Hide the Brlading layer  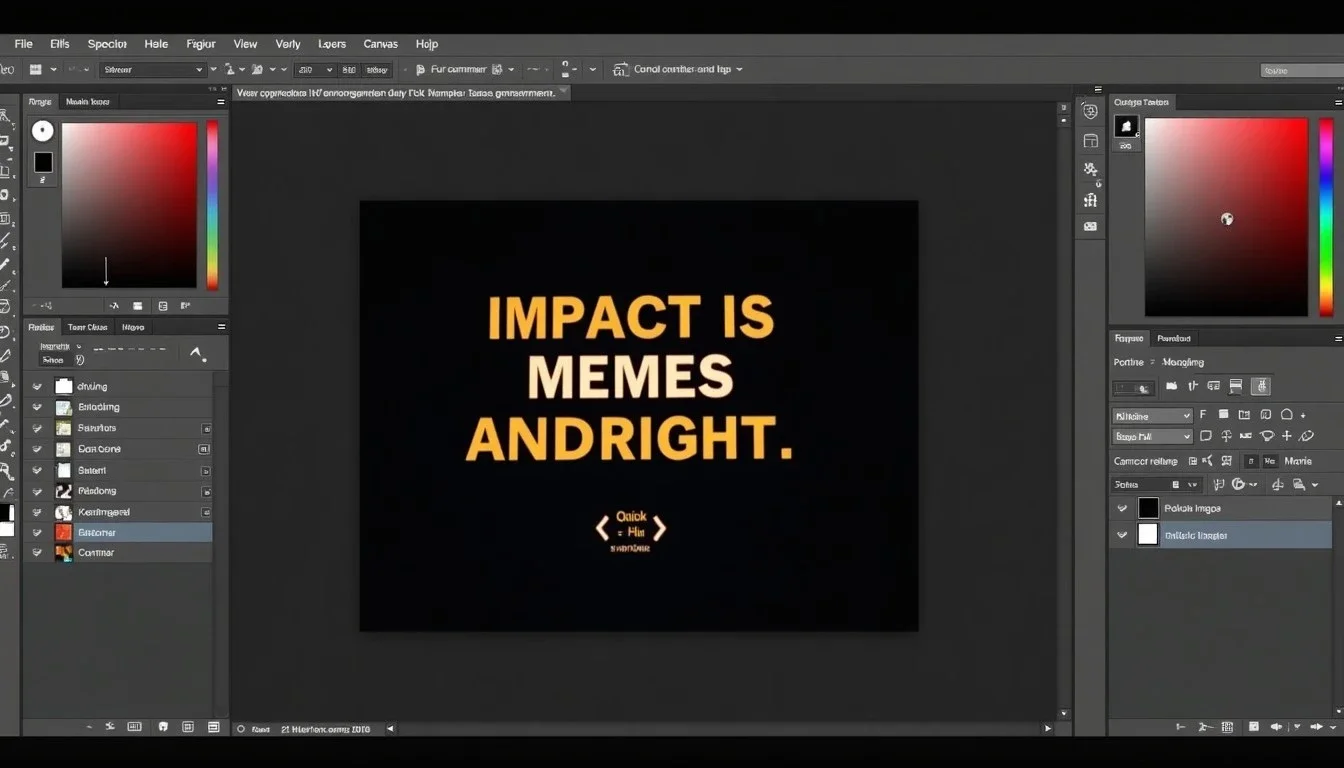(x=37, y=407)
